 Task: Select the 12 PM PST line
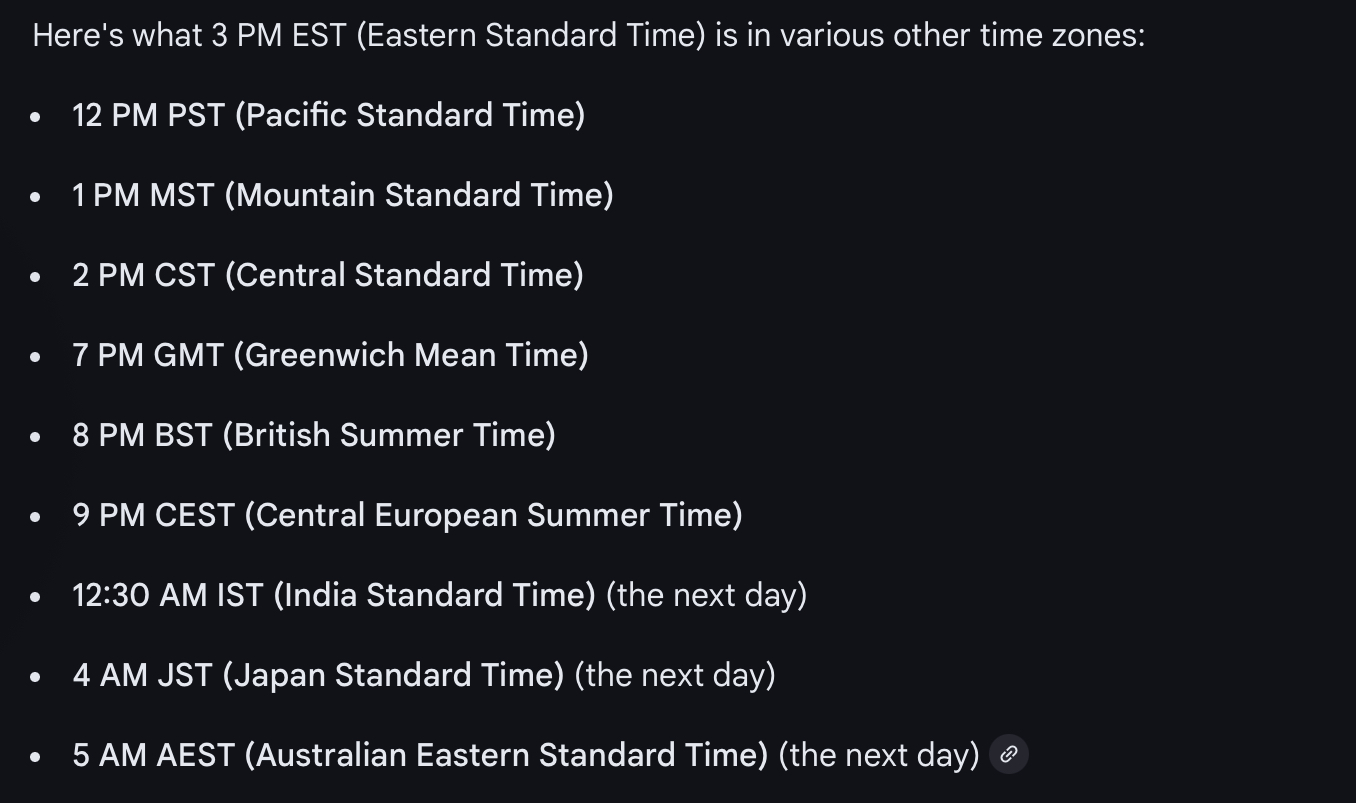(x=329, y=115)
